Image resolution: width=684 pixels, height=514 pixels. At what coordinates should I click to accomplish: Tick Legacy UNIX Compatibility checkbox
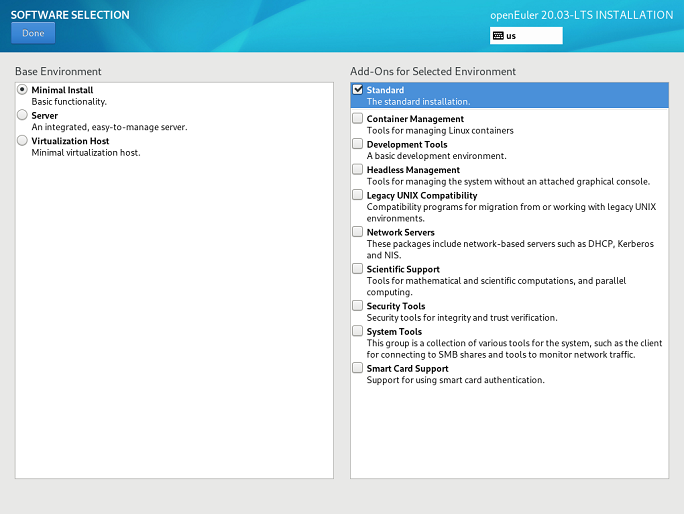click(x=358, y=195)
